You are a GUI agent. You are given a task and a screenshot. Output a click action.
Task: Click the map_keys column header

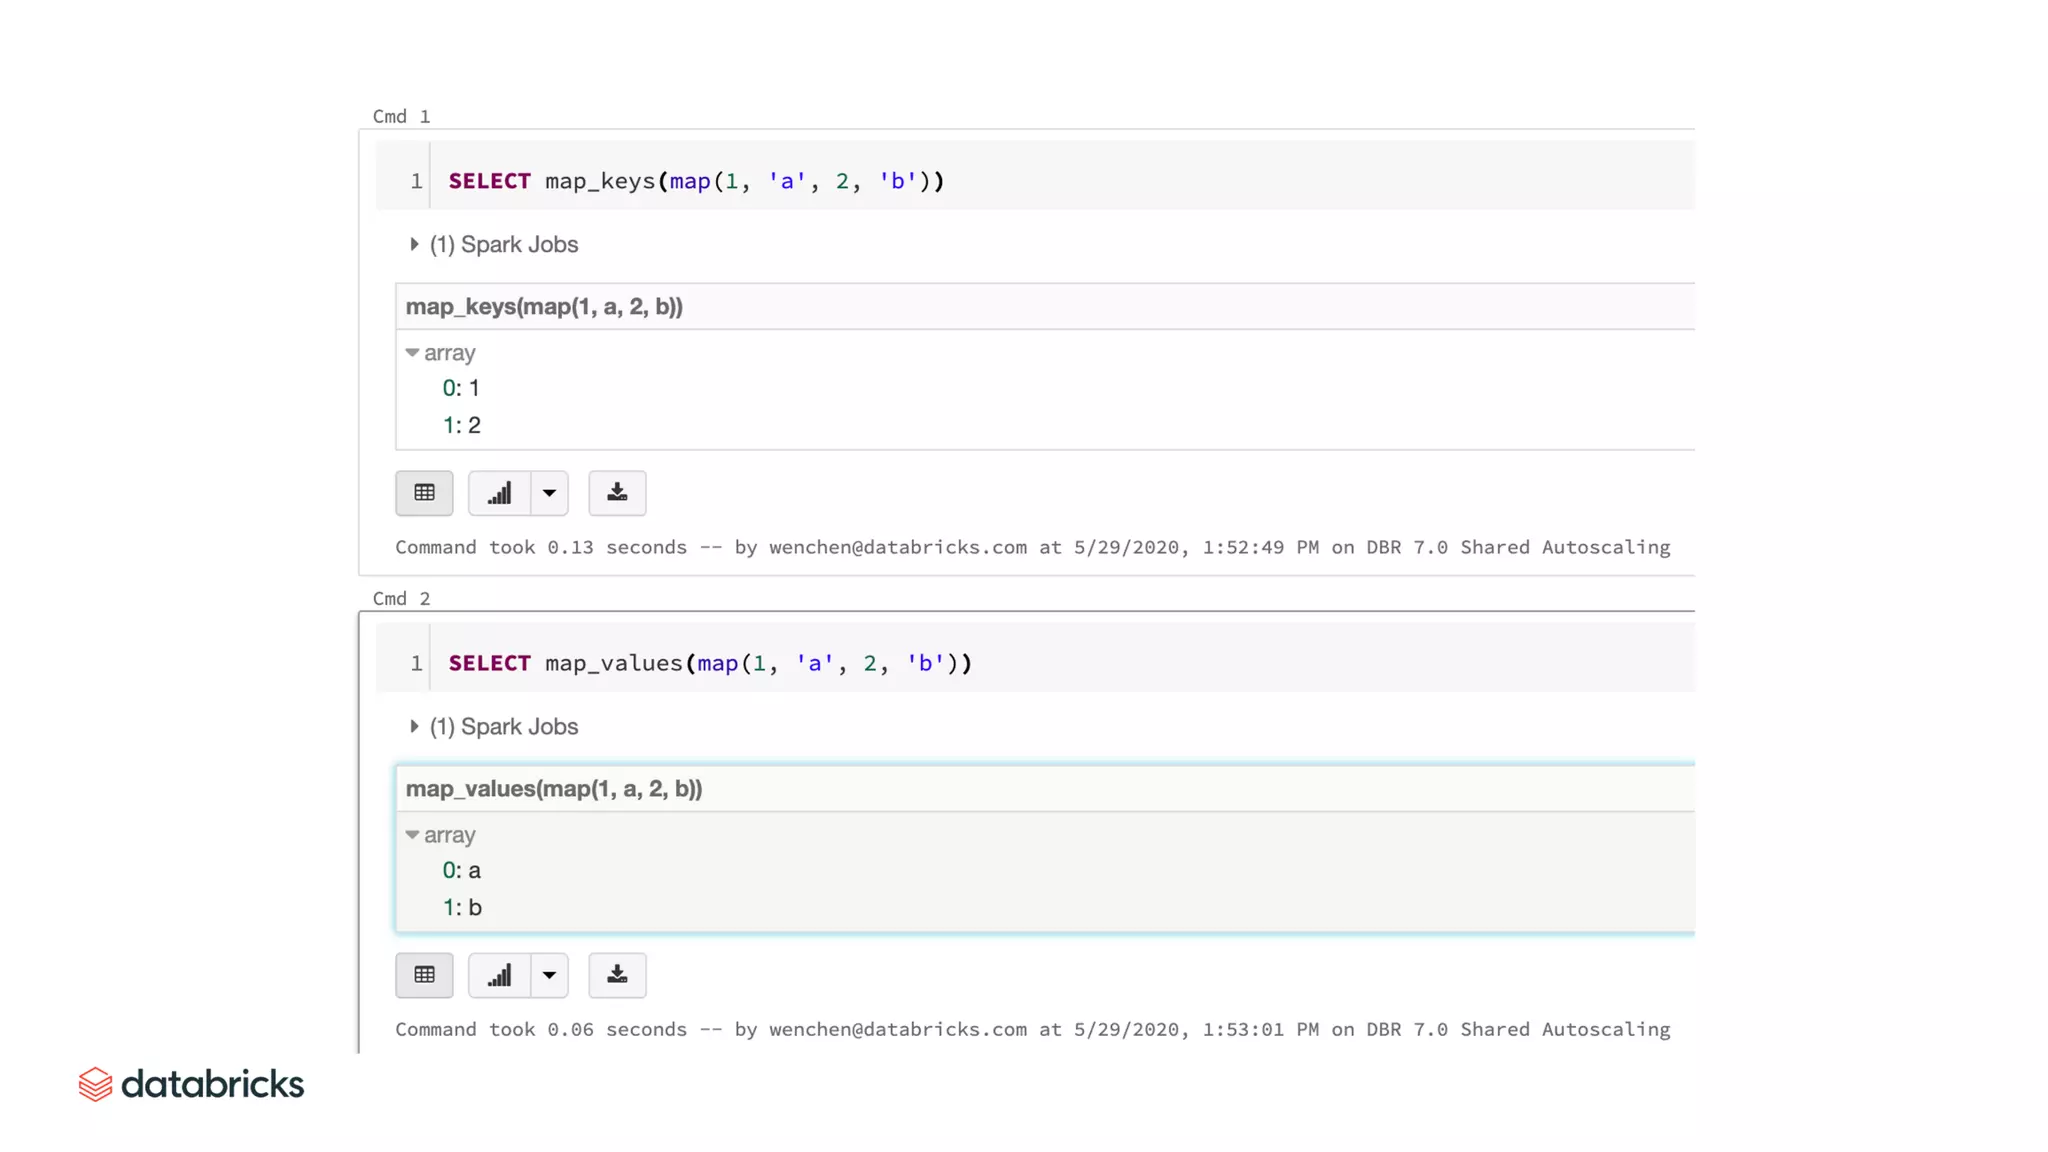click(544, 307)
